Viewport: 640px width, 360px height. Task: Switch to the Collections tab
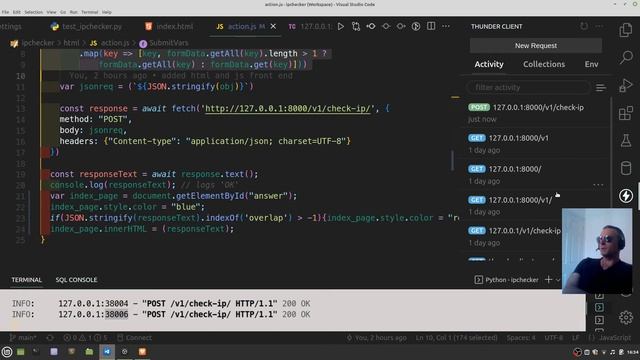click(544, 64)
